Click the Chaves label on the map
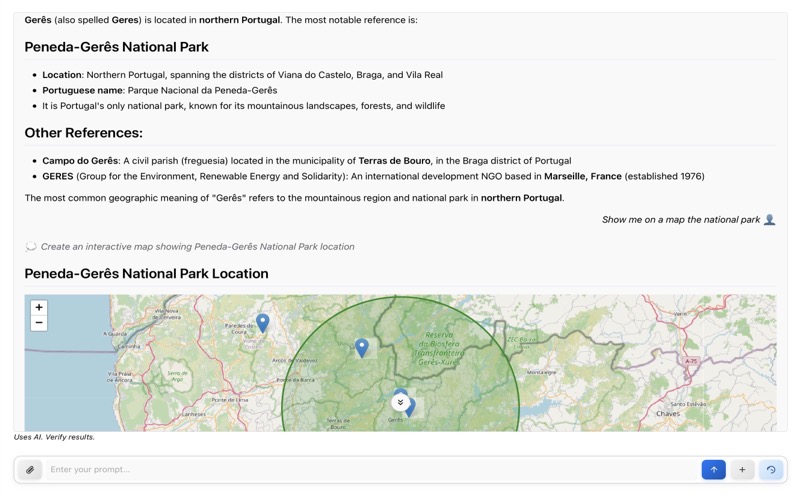The width and height of the screenshot is (800, 500). [667, 413]
